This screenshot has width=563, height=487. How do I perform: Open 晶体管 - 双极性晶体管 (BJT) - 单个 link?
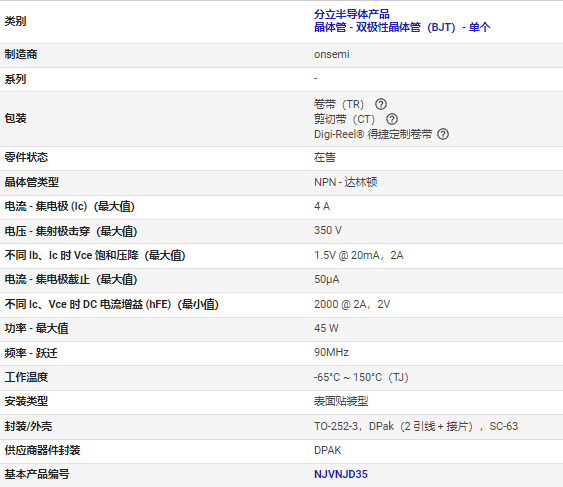pos(402,27)
